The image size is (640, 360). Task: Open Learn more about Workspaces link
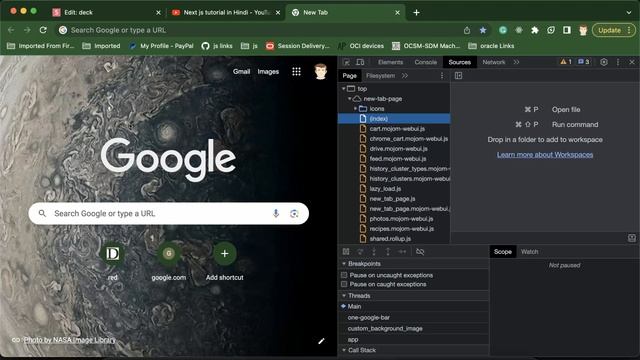545,154
